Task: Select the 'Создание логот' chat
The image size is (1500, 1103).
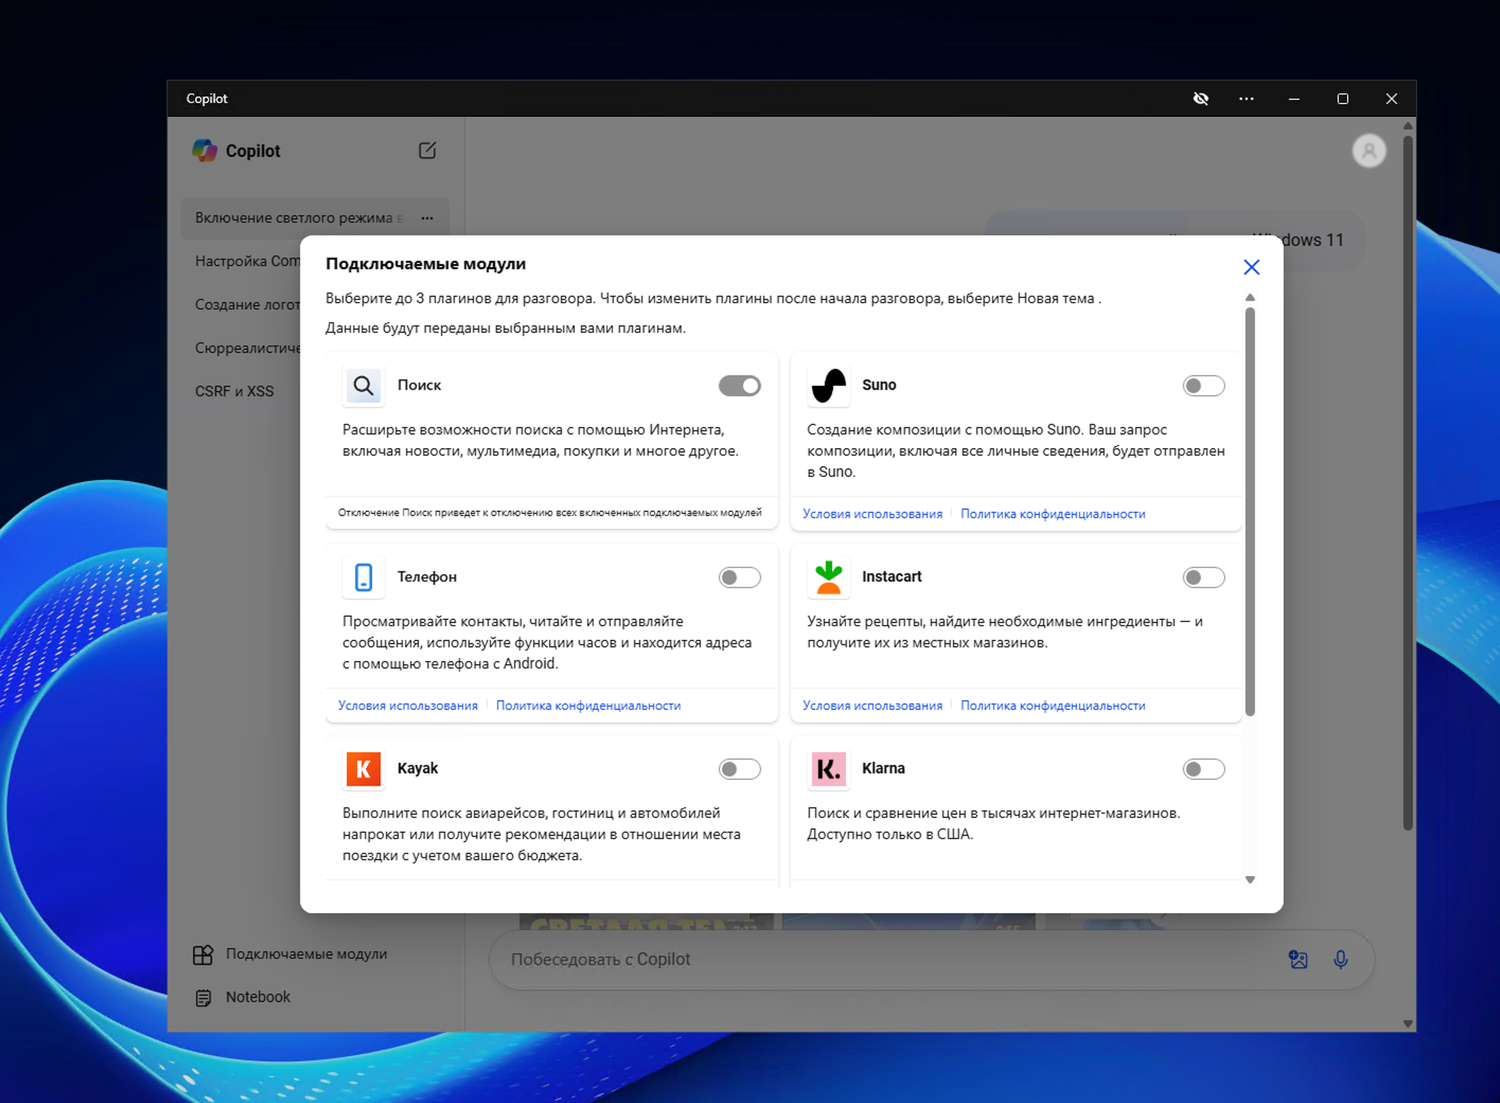Action: [x=247, y=304]
